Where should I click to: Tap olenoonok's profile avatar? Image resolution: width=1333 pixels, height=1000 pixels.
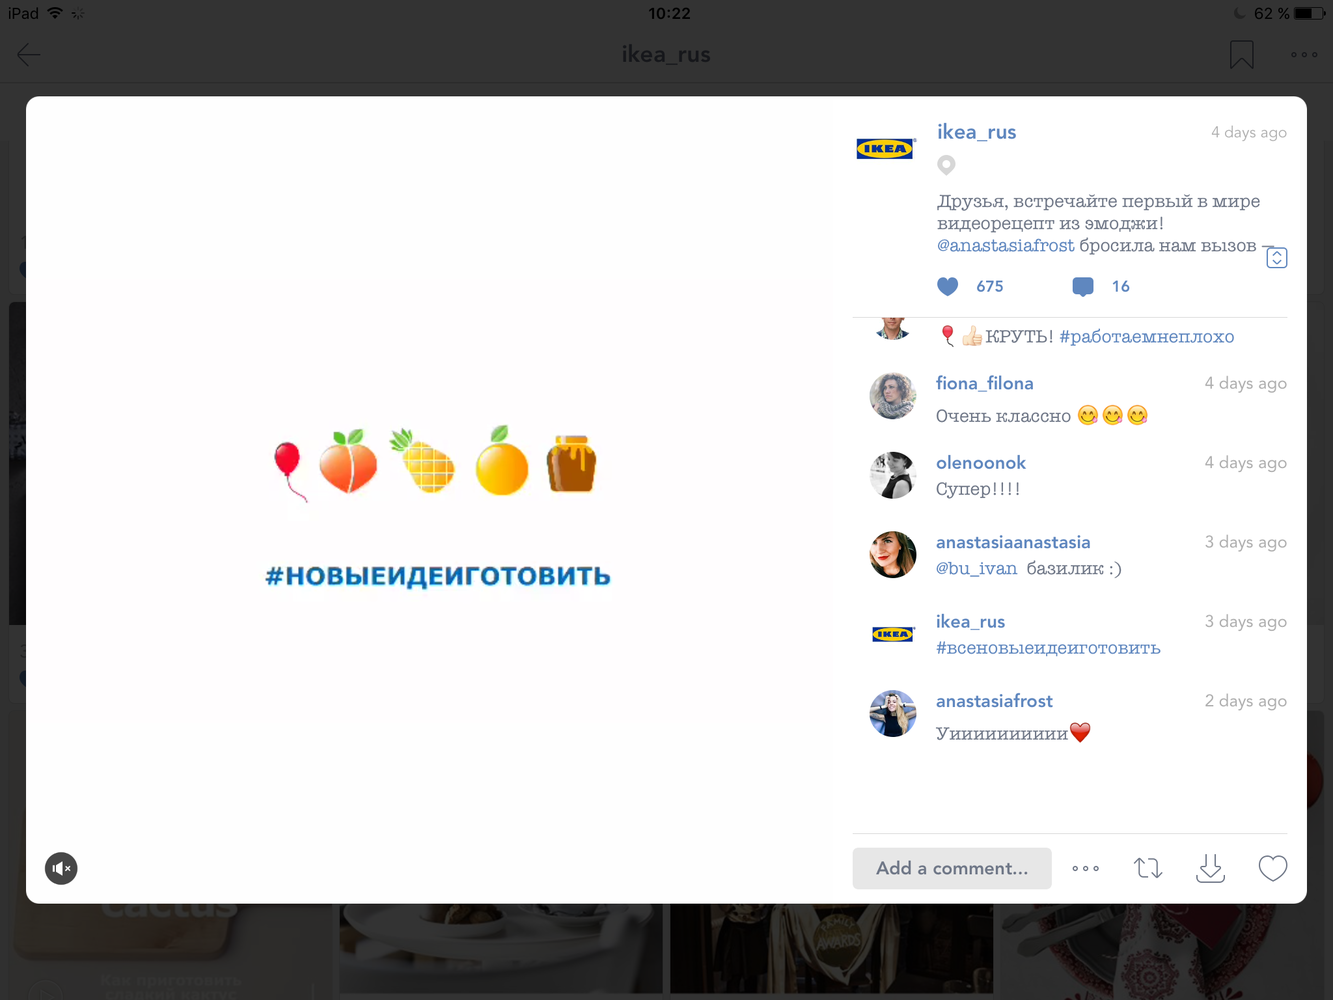(892, 475)
